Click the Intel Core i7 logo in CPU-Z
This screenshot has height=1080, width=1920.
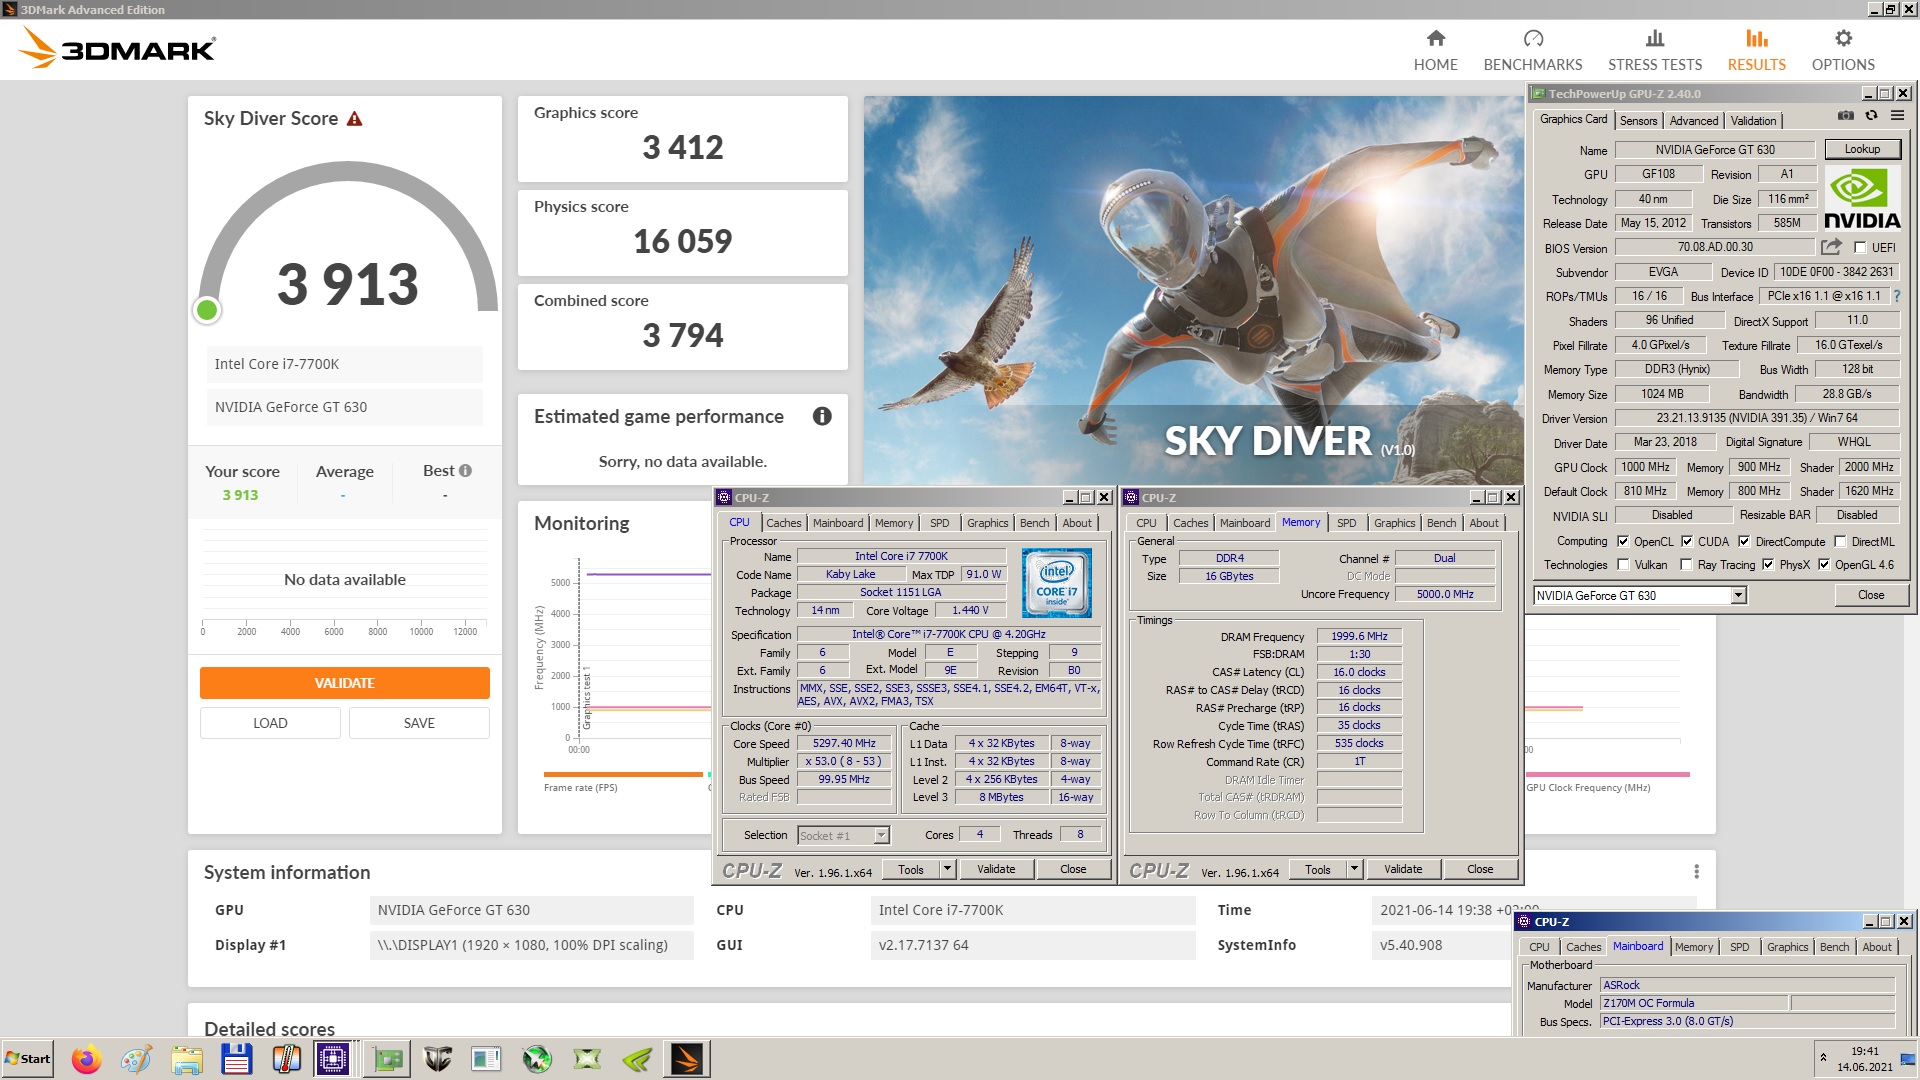click(1056, 582)
